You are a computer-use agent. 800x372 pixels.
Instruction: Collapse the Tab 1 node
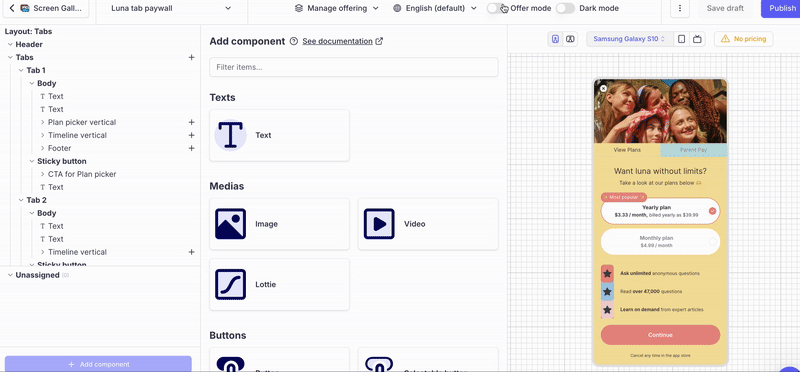(x=21, y=70)
